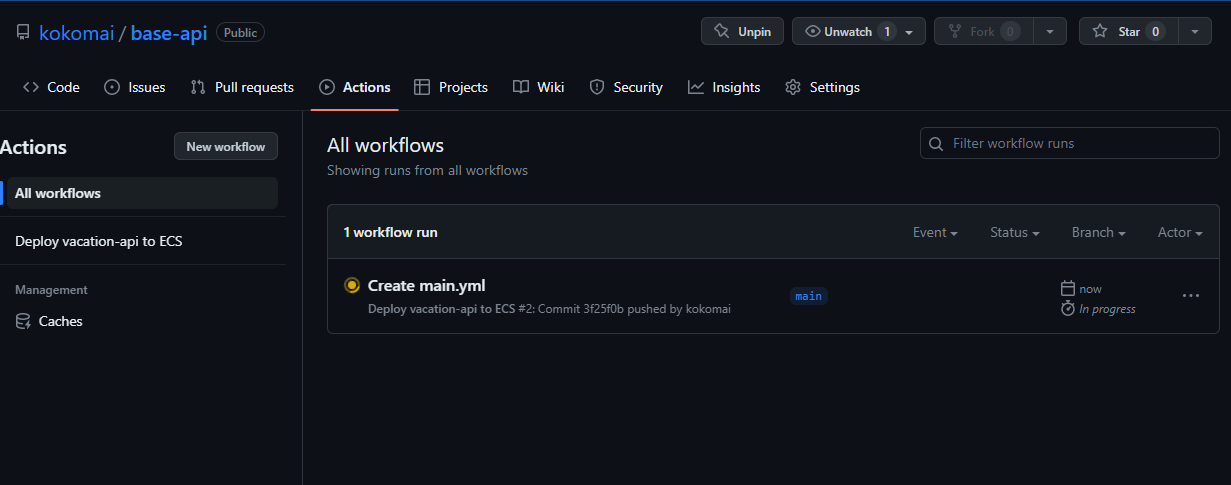Open the Branch filter dropdown

click(1099, 232)
